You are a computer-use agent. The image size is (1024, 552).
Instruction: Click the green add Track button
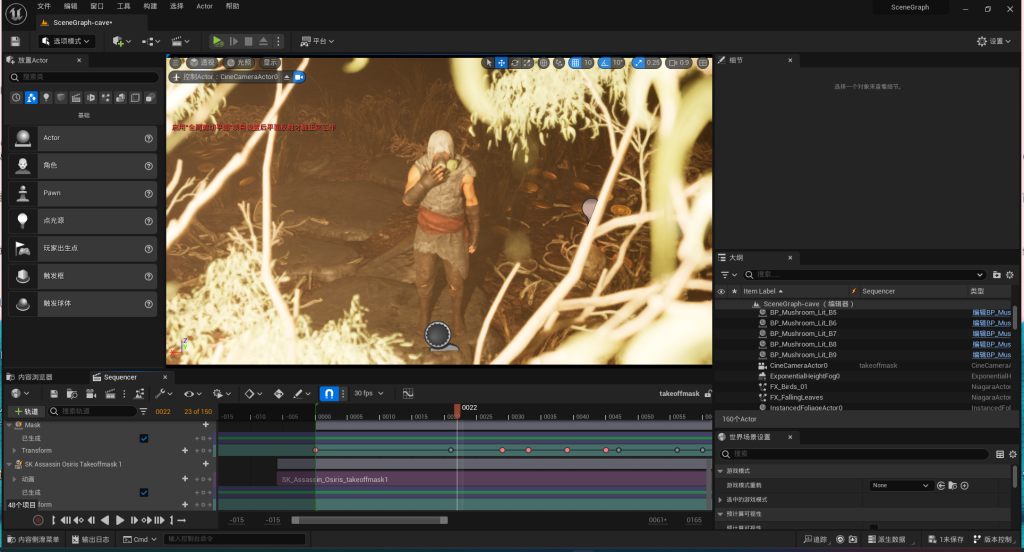(26, 412)
